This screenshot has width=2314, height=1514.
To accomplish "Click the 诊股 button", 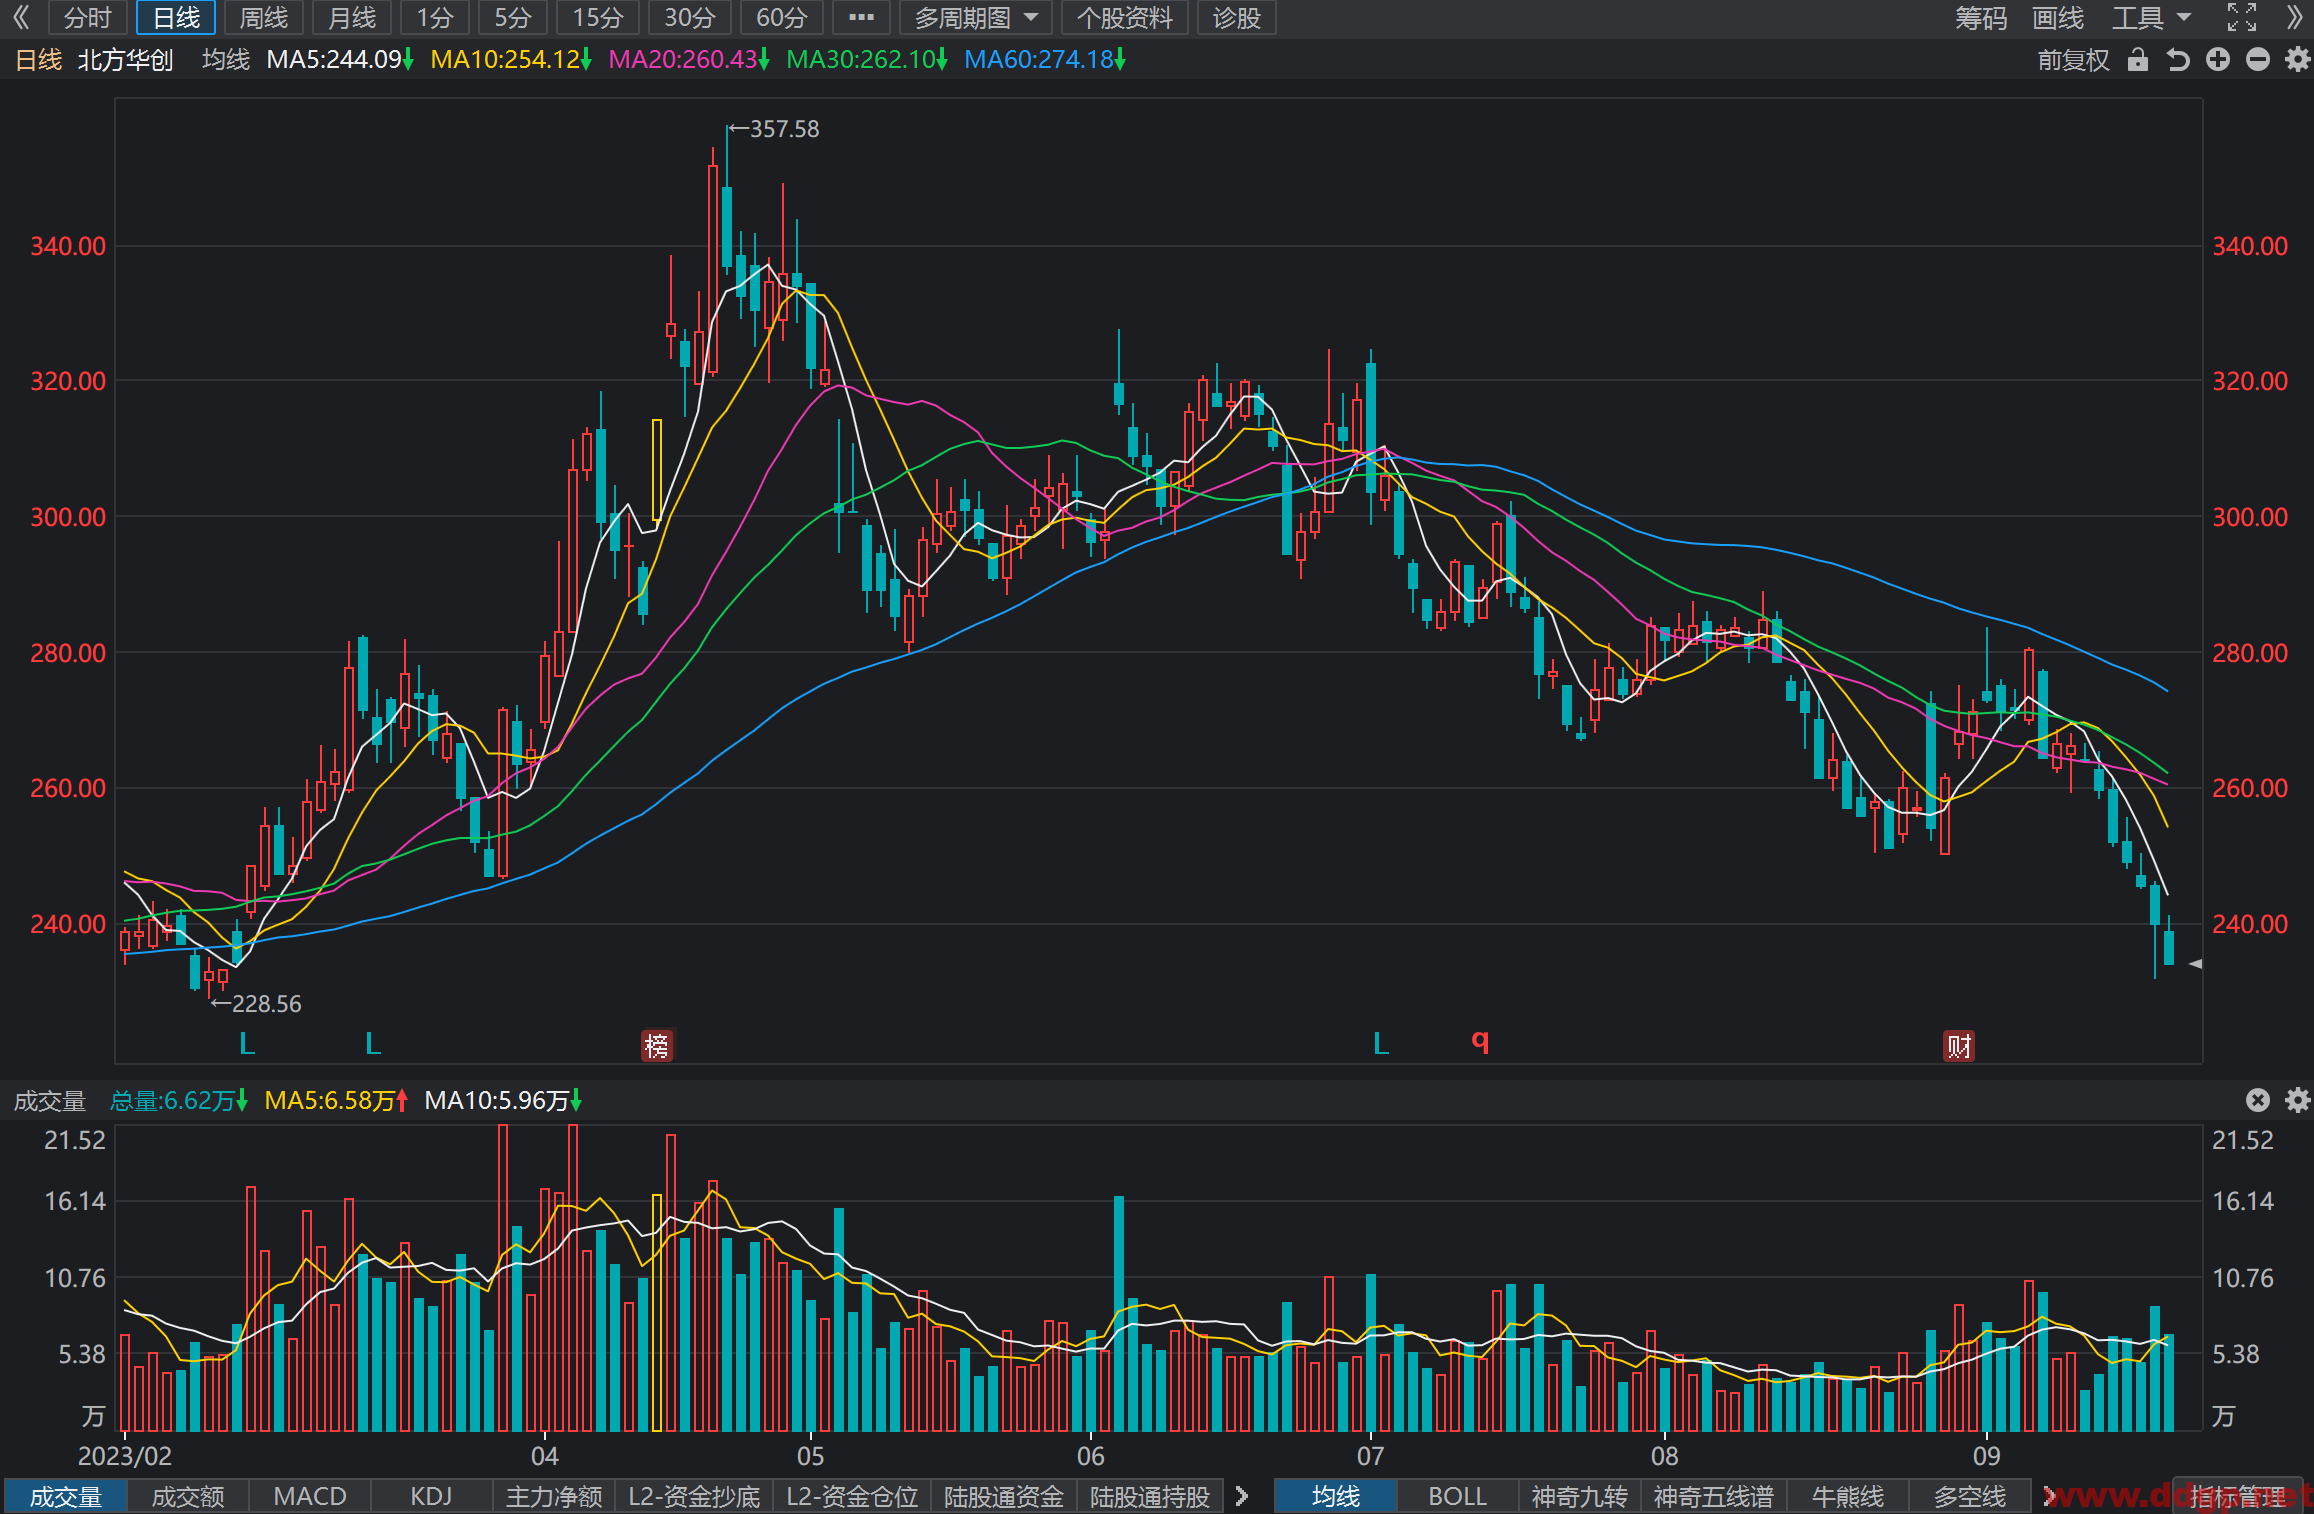I will point(1236,17).
